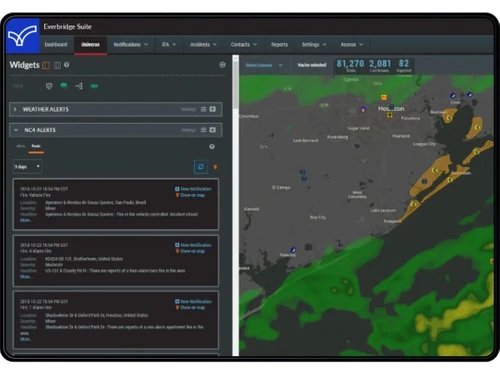This screenshot has height=375, width=500.
Task: Go to the Dashboard tab
Action: pos(56,44)
